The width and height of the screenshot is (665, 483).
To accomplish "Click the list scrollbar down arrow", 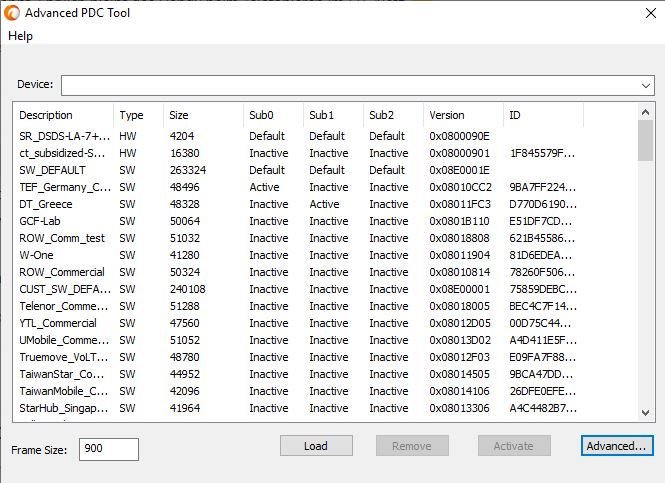I will [x=645, y=413].
